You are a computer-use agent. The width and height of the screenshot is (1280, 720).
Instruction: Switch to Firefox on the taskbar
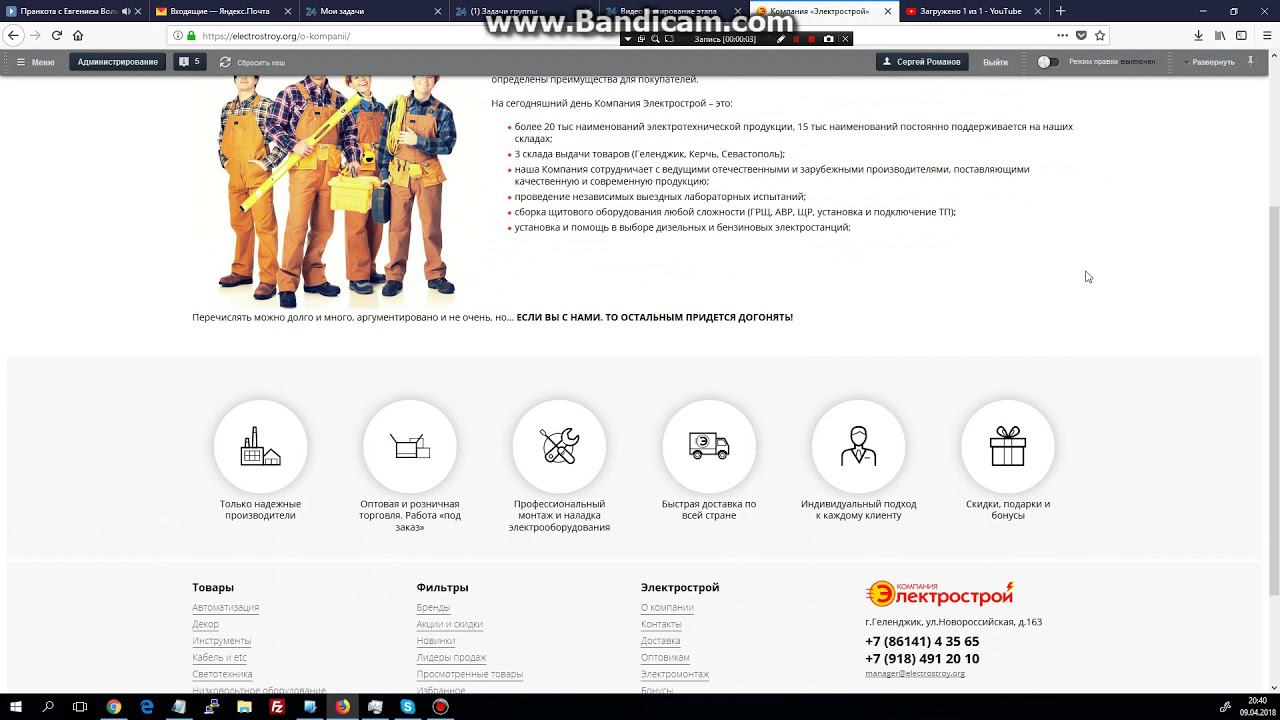[x=342, y=706]
